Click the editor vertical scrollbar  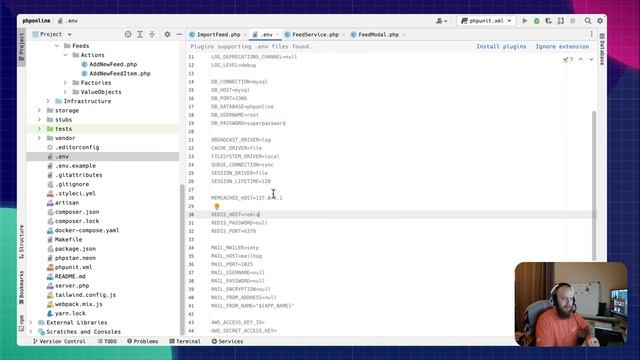point(594,186)
